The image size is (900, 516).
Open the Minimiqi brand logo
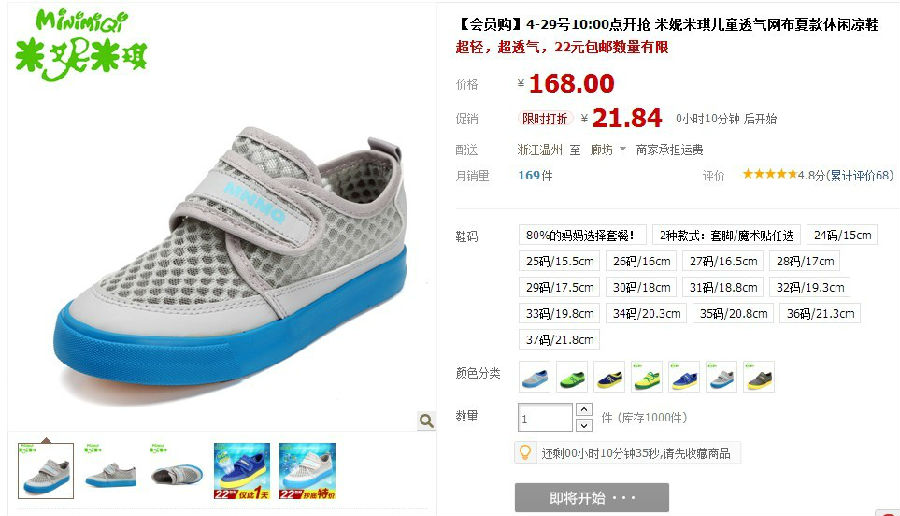82,45
